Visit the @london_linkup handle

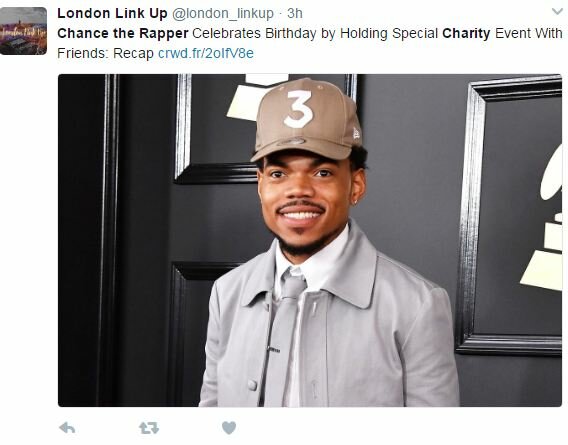(x=223, y=13)
